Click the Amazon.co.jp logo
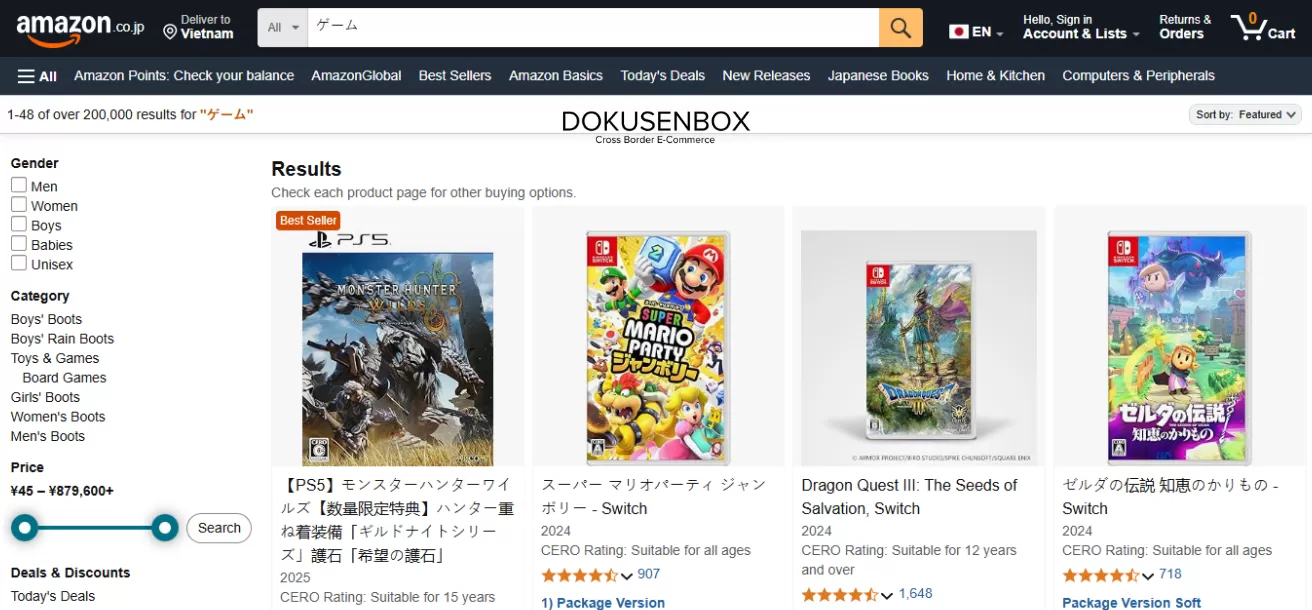Viewport: 1312px width, 610px height. point(80,28)
